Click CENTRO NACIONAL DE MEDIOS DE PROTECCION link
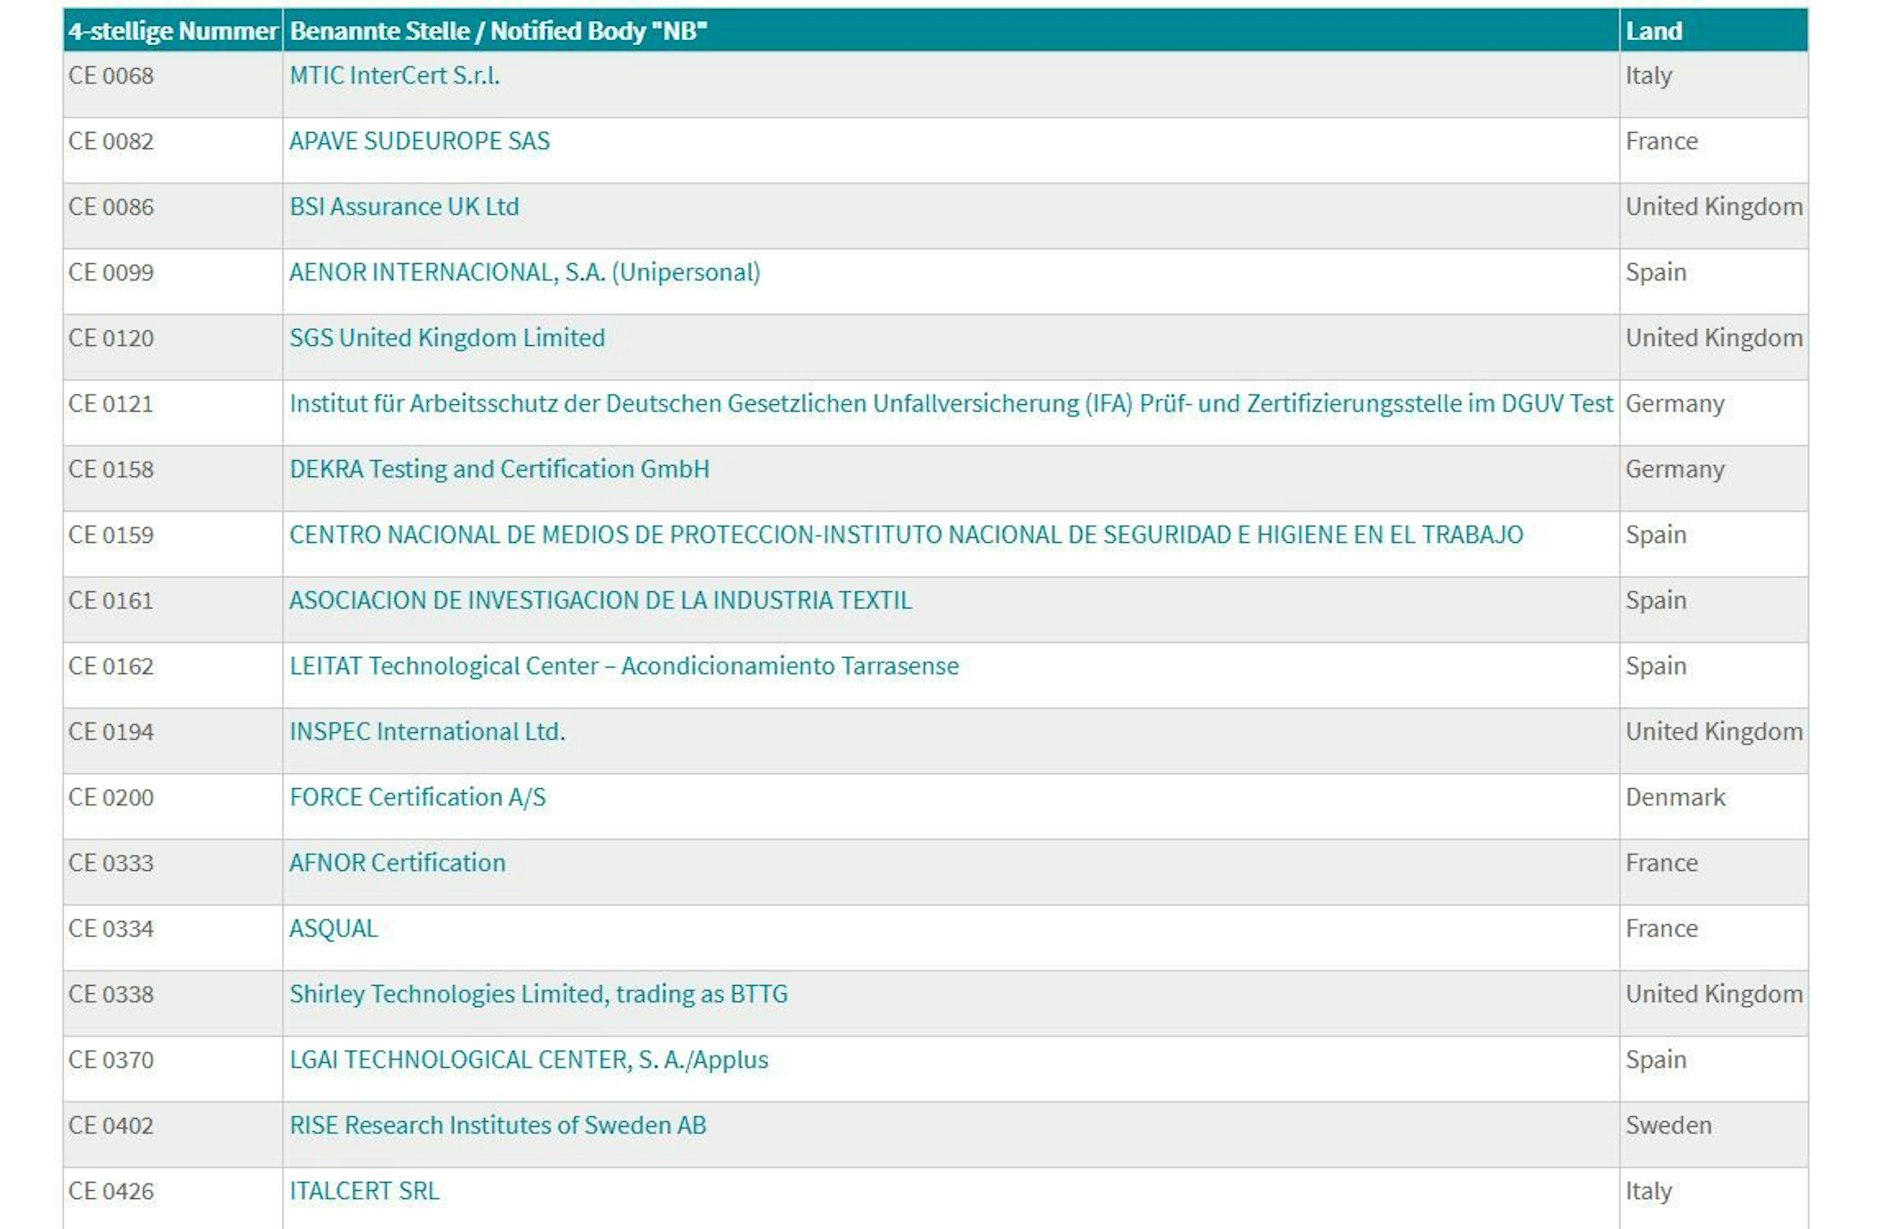 coord(905,535)
